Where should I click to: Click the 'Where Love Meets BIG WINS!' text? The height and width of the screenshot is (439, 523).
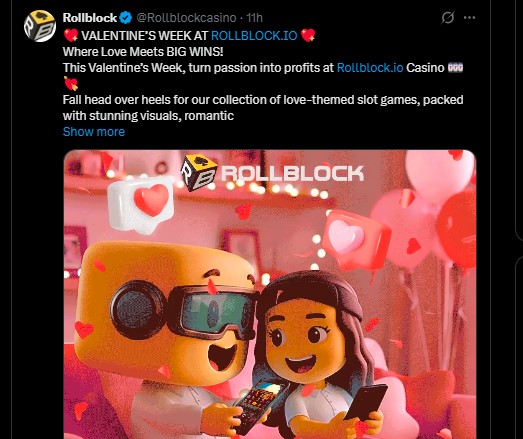[x=143, y=52]
